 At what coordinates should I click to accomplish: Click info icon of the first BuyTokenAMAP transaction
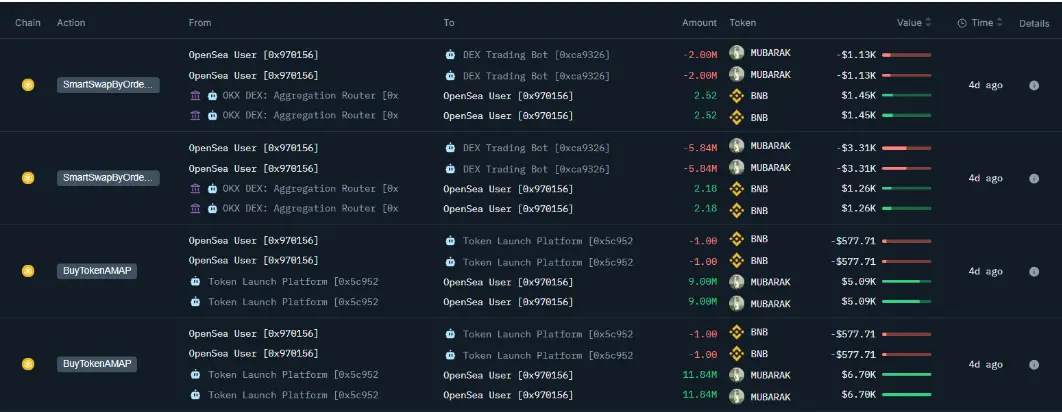pos(1034,271)
